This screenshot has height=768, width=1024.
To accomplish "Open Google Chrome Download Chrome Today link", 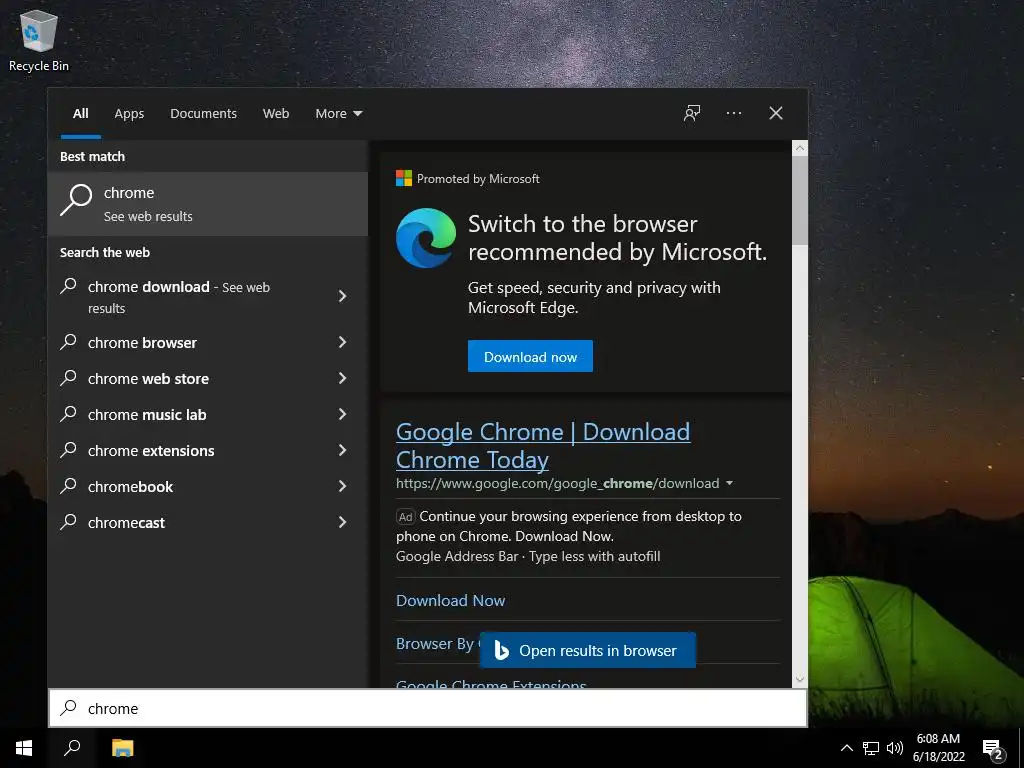I will 543,445.
